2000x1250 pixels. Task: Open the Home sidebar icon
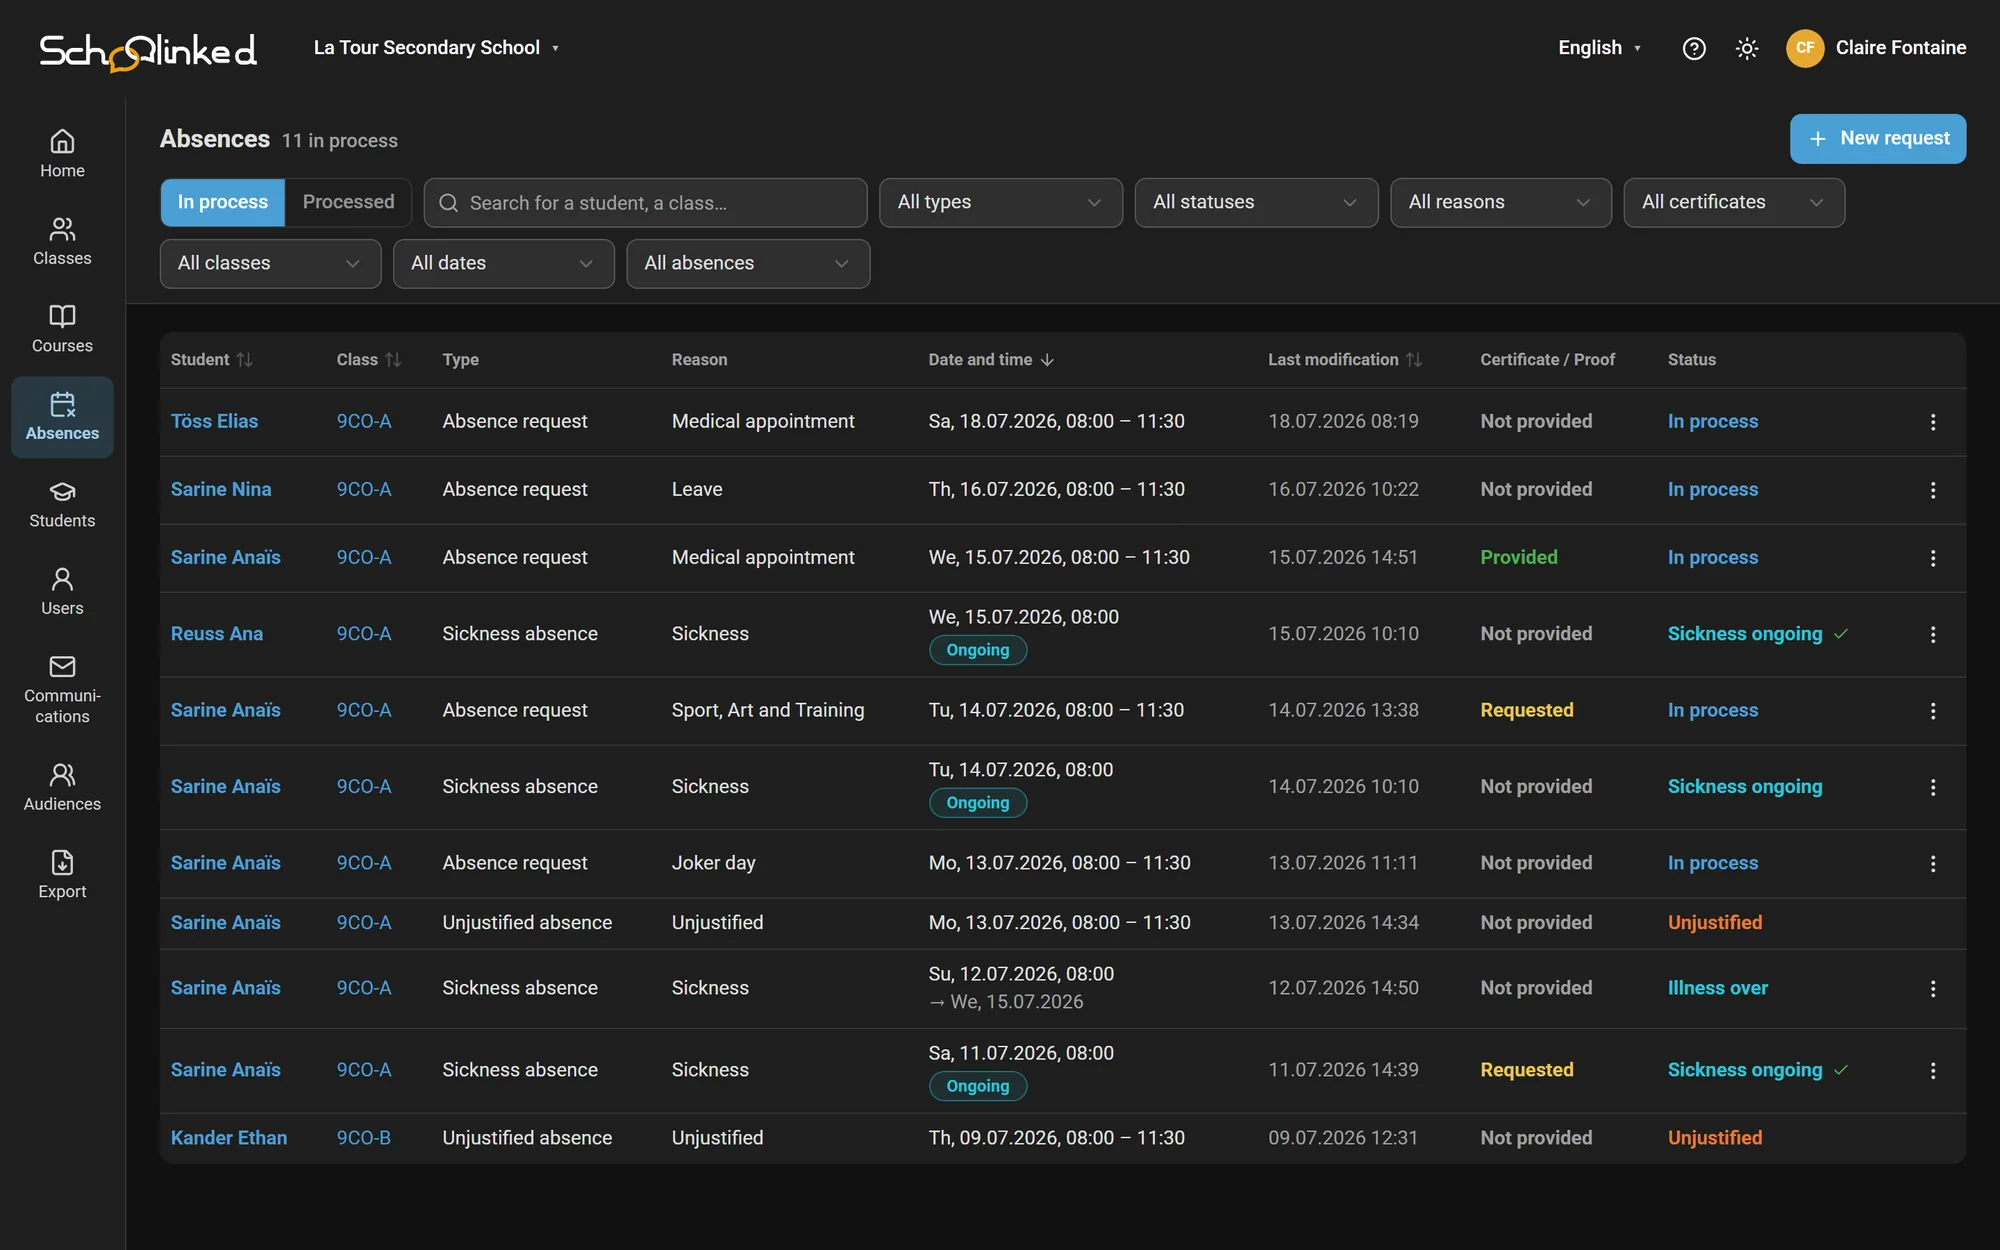62,141
